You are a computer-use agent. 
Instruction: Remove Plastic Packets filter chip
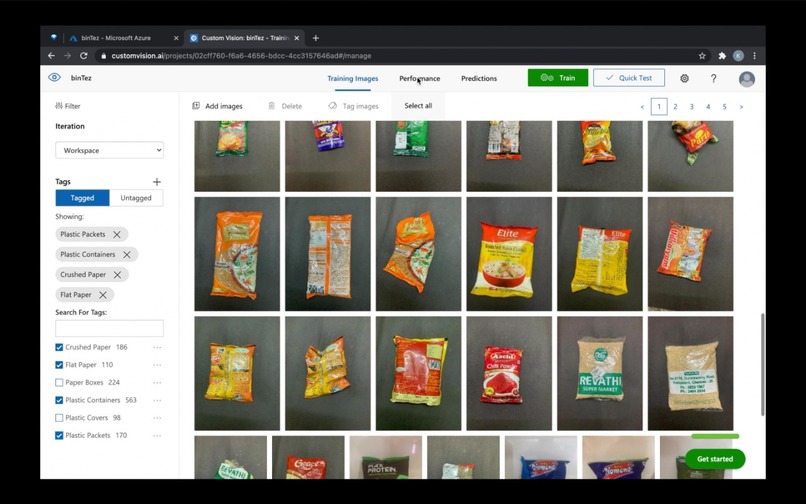(117, 235)
